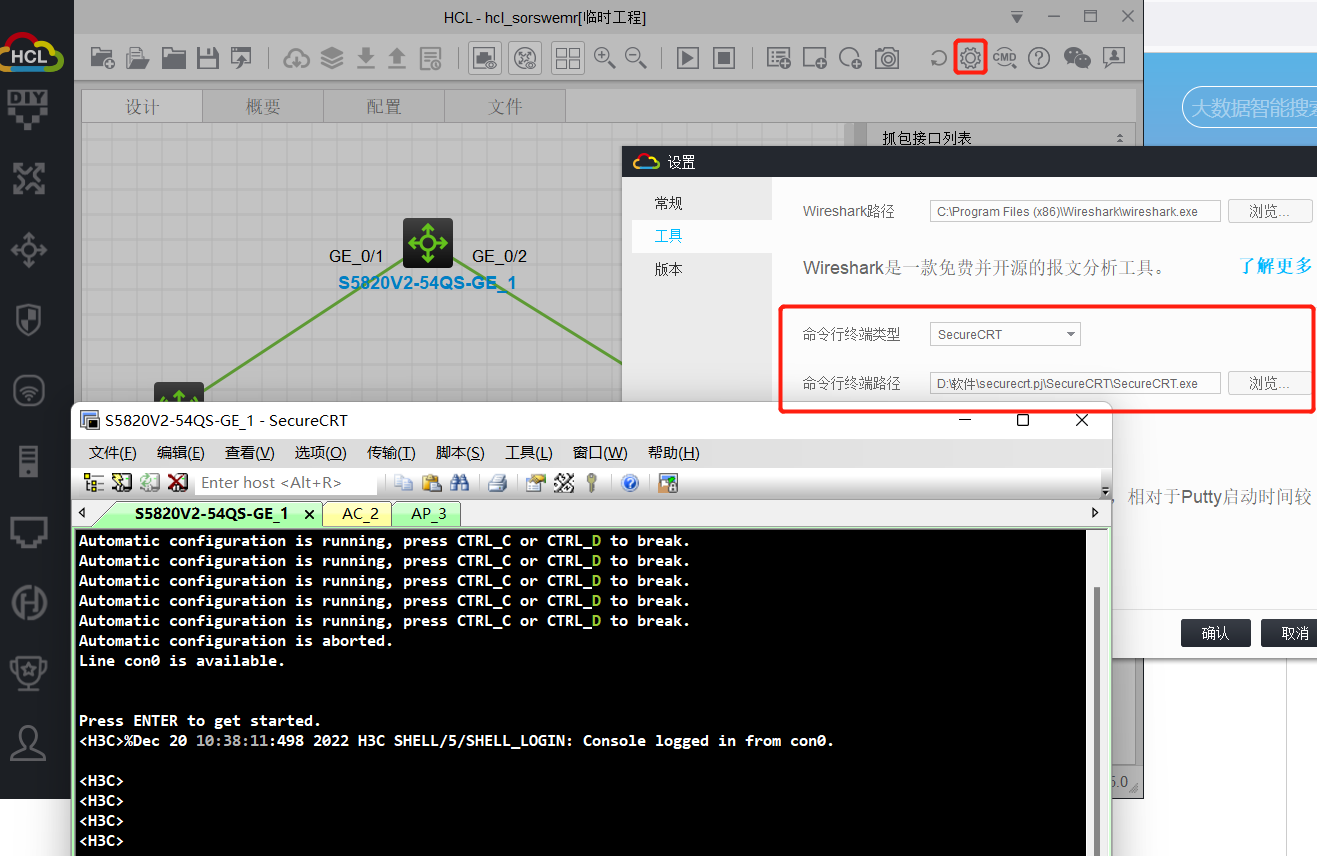Image resolution: width=1317 pixels, height=856 pixels.
Task: Open the CMD command line tool icon
Action: click(1004, 58)
